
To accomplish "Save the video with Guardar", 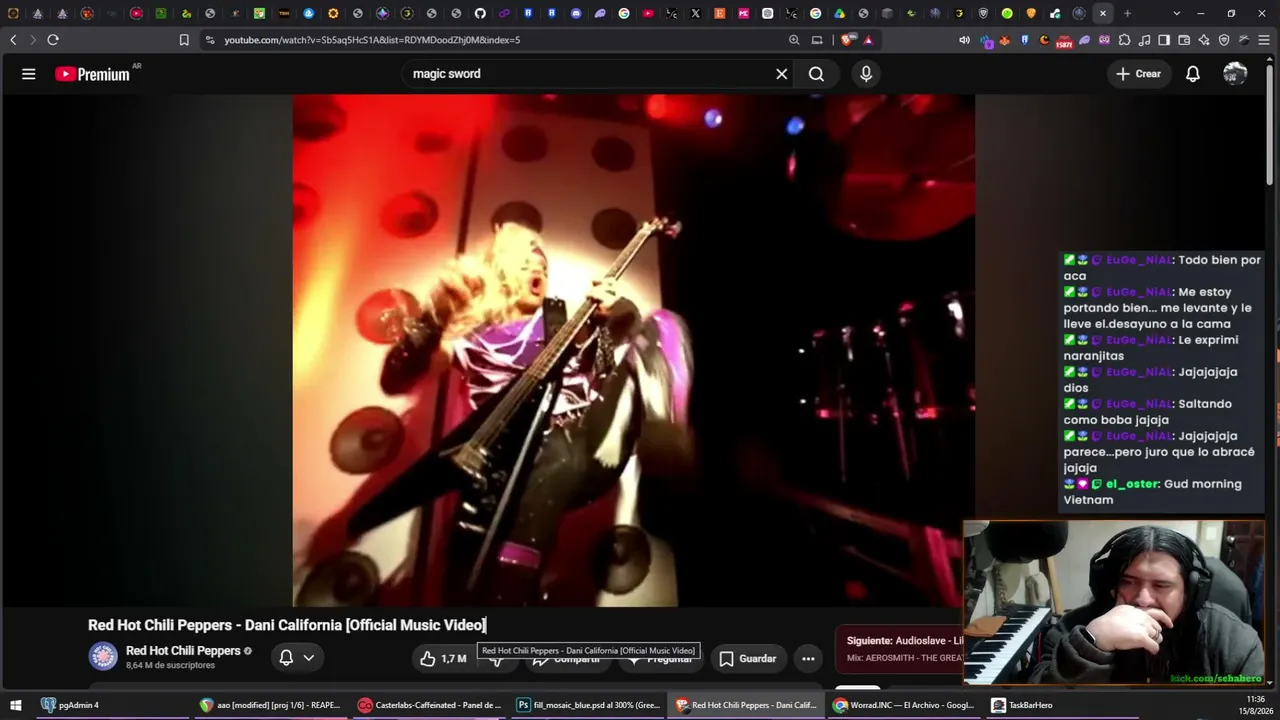I will [x=748, y=659].
